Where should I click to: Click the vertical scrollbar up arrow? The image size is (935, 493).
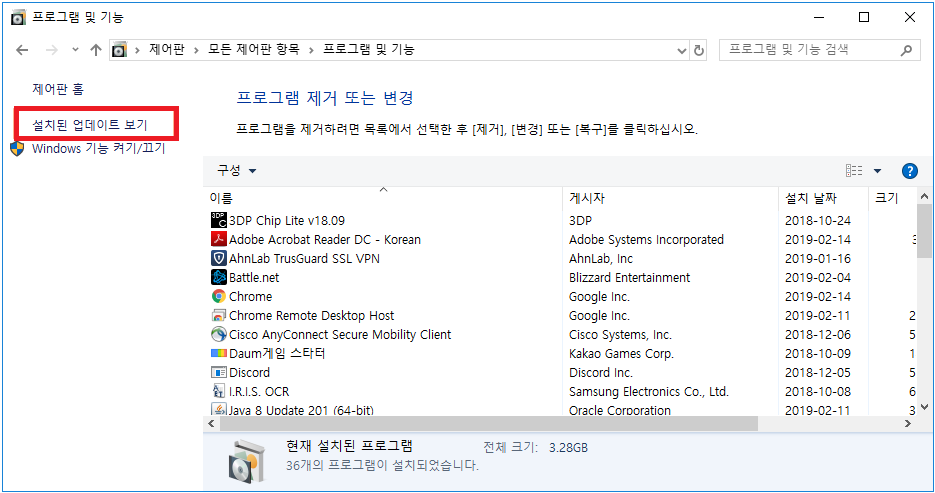(924, 196)
